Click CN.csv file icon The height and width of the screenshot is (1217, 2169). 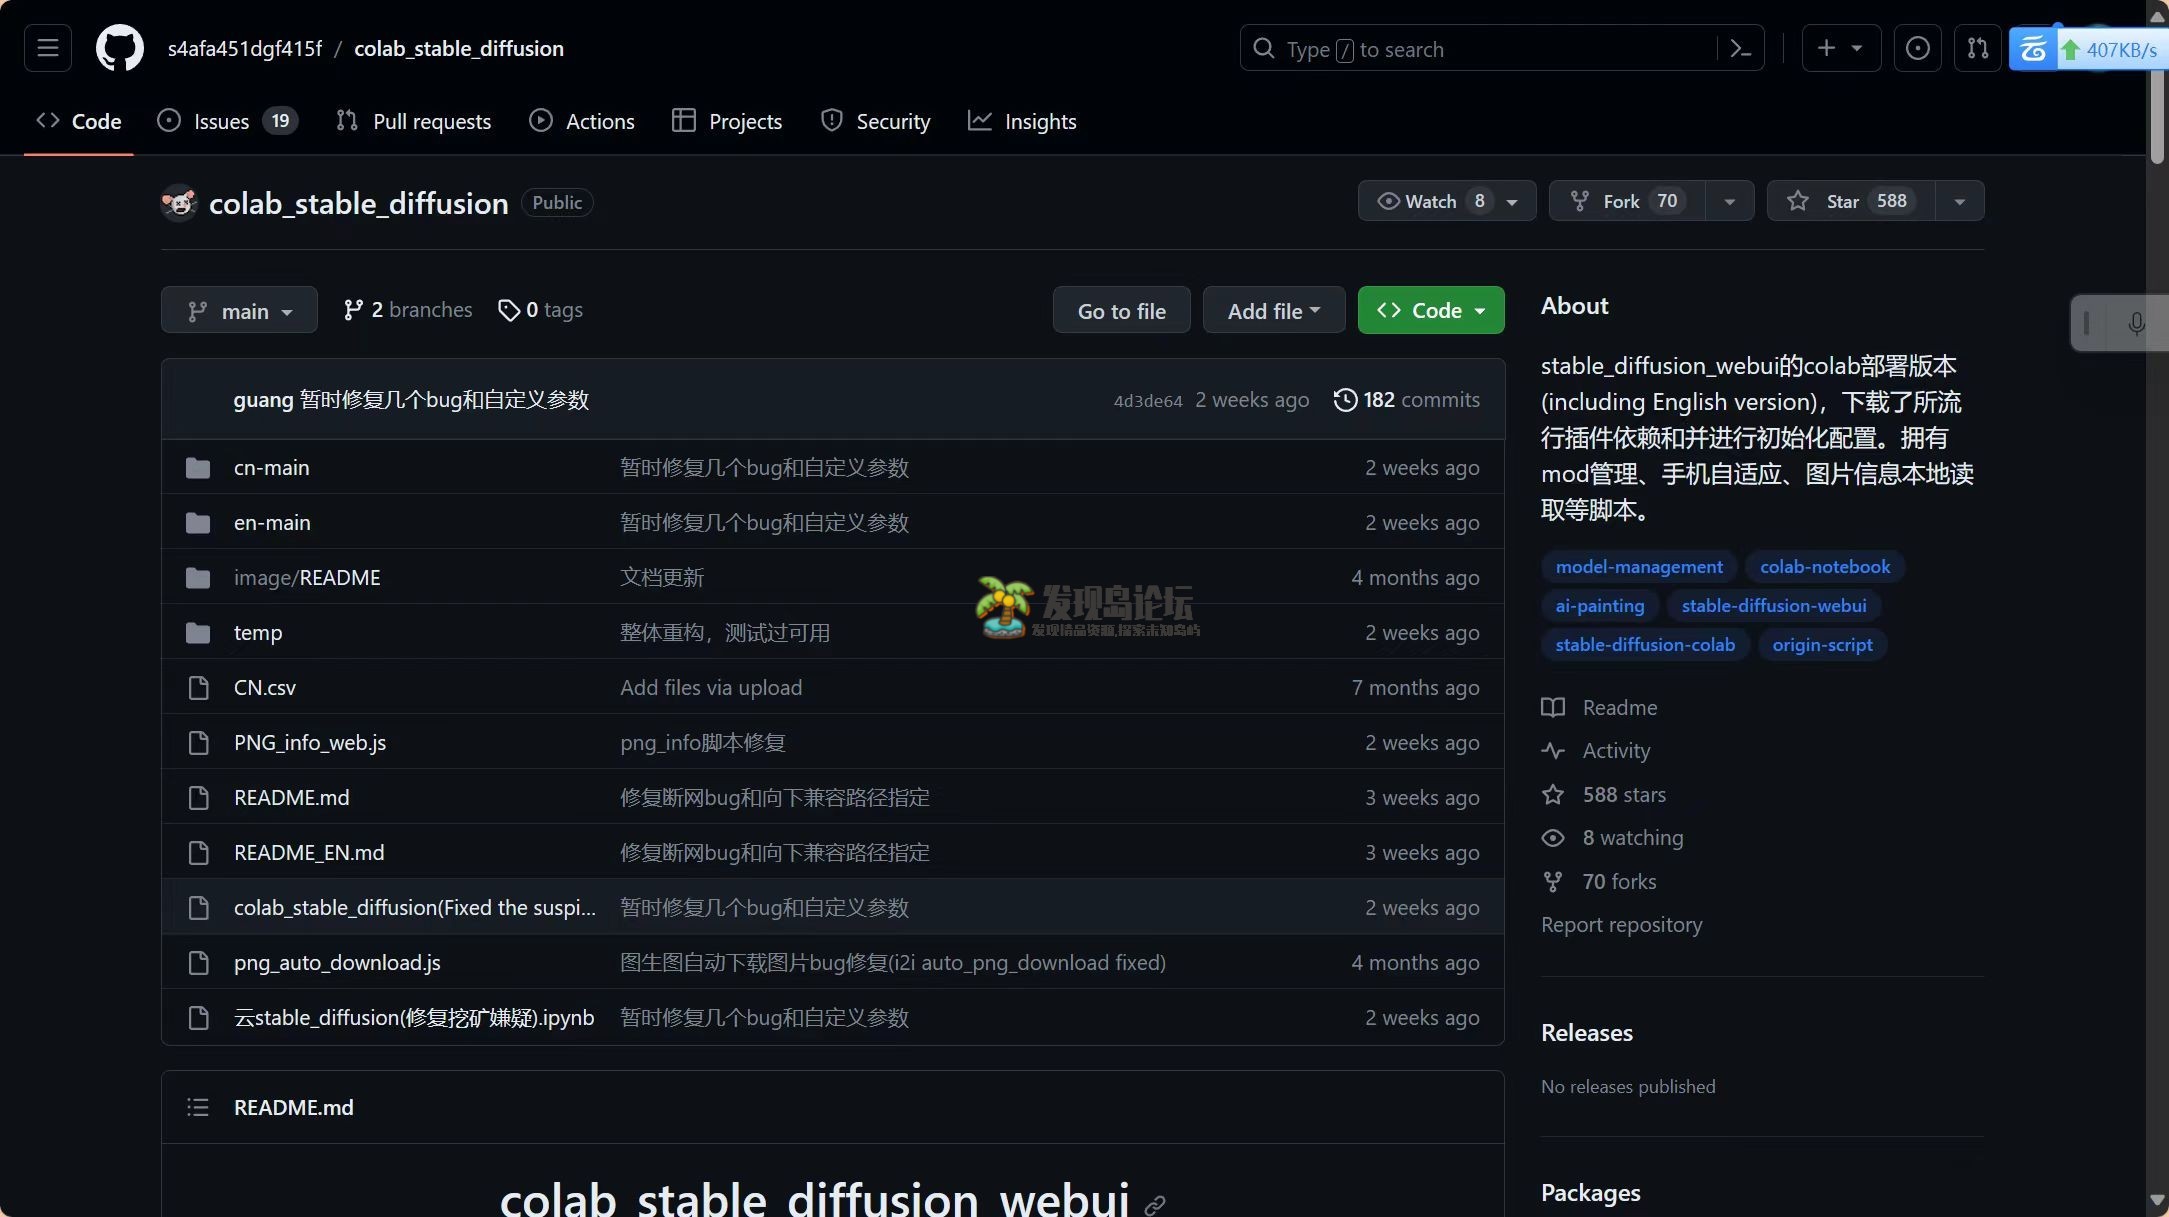tap(199, 688)
